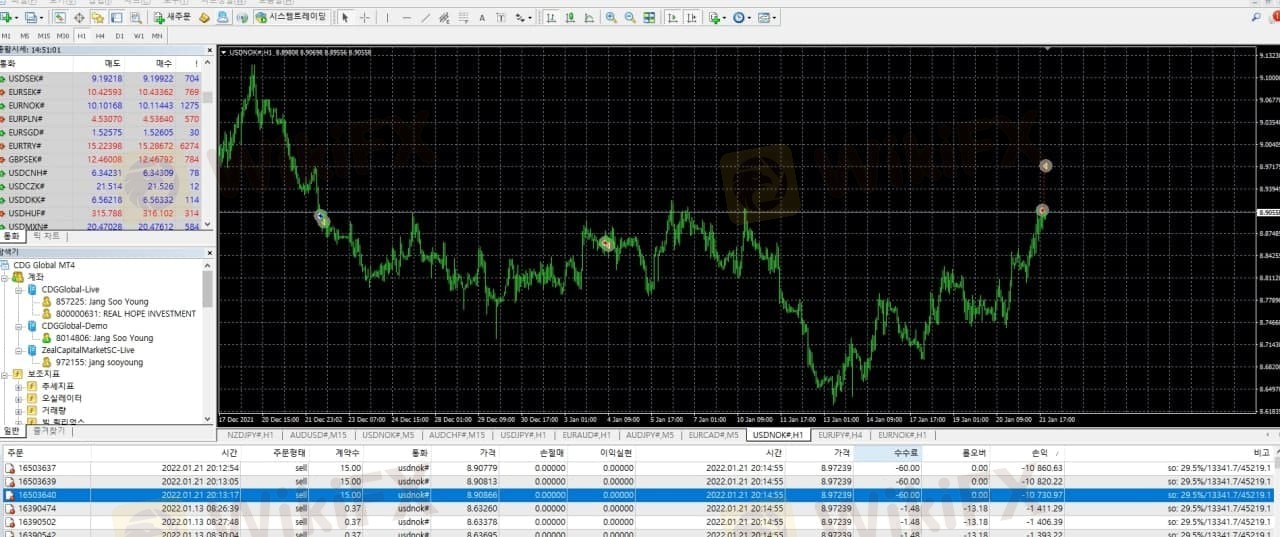This screenshot has width=1280, height=537.
Task: Zoom in on the chart
Action: click(x=611, y=18)
